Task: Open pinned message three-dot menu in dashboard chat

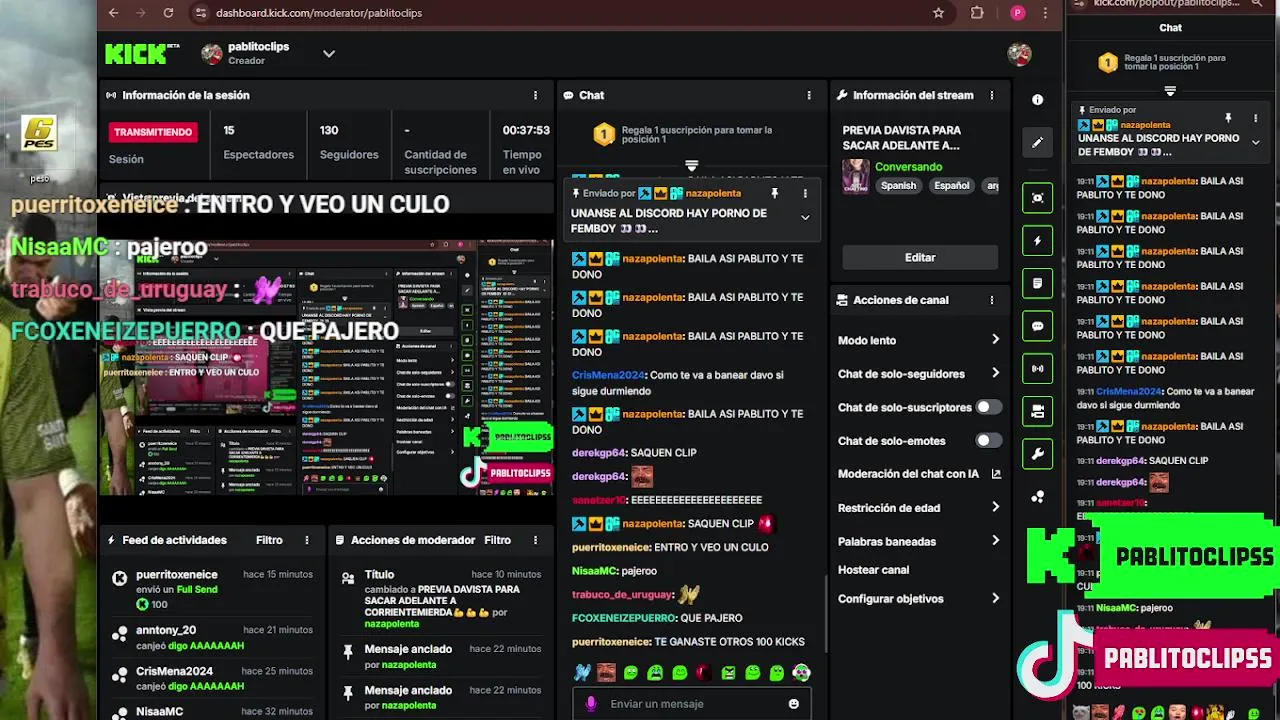Action: click(x=805, y=193)
